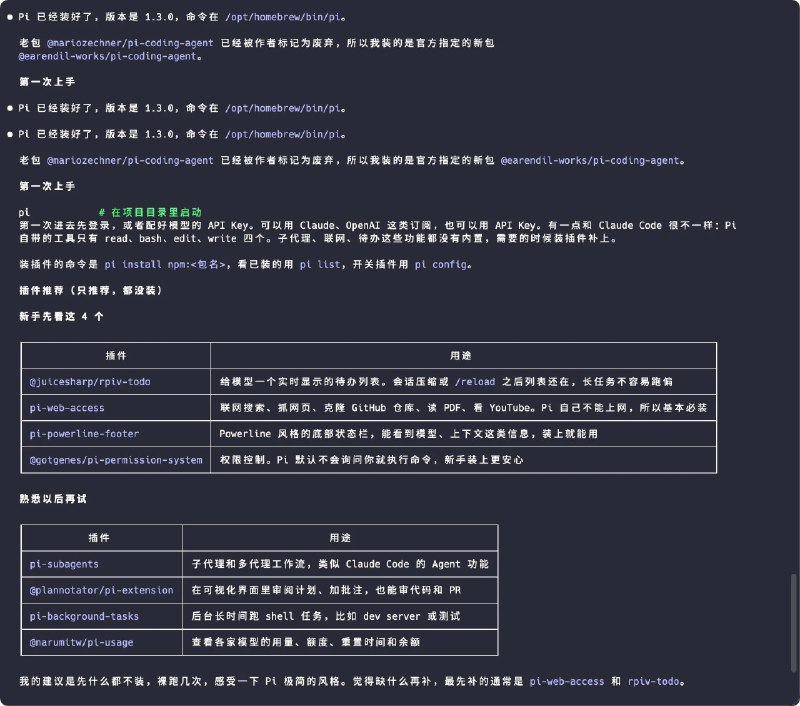Click the green comment "# 在项目目录里启动"
This screenshot has height=706, width=800.
click(151, 212)
